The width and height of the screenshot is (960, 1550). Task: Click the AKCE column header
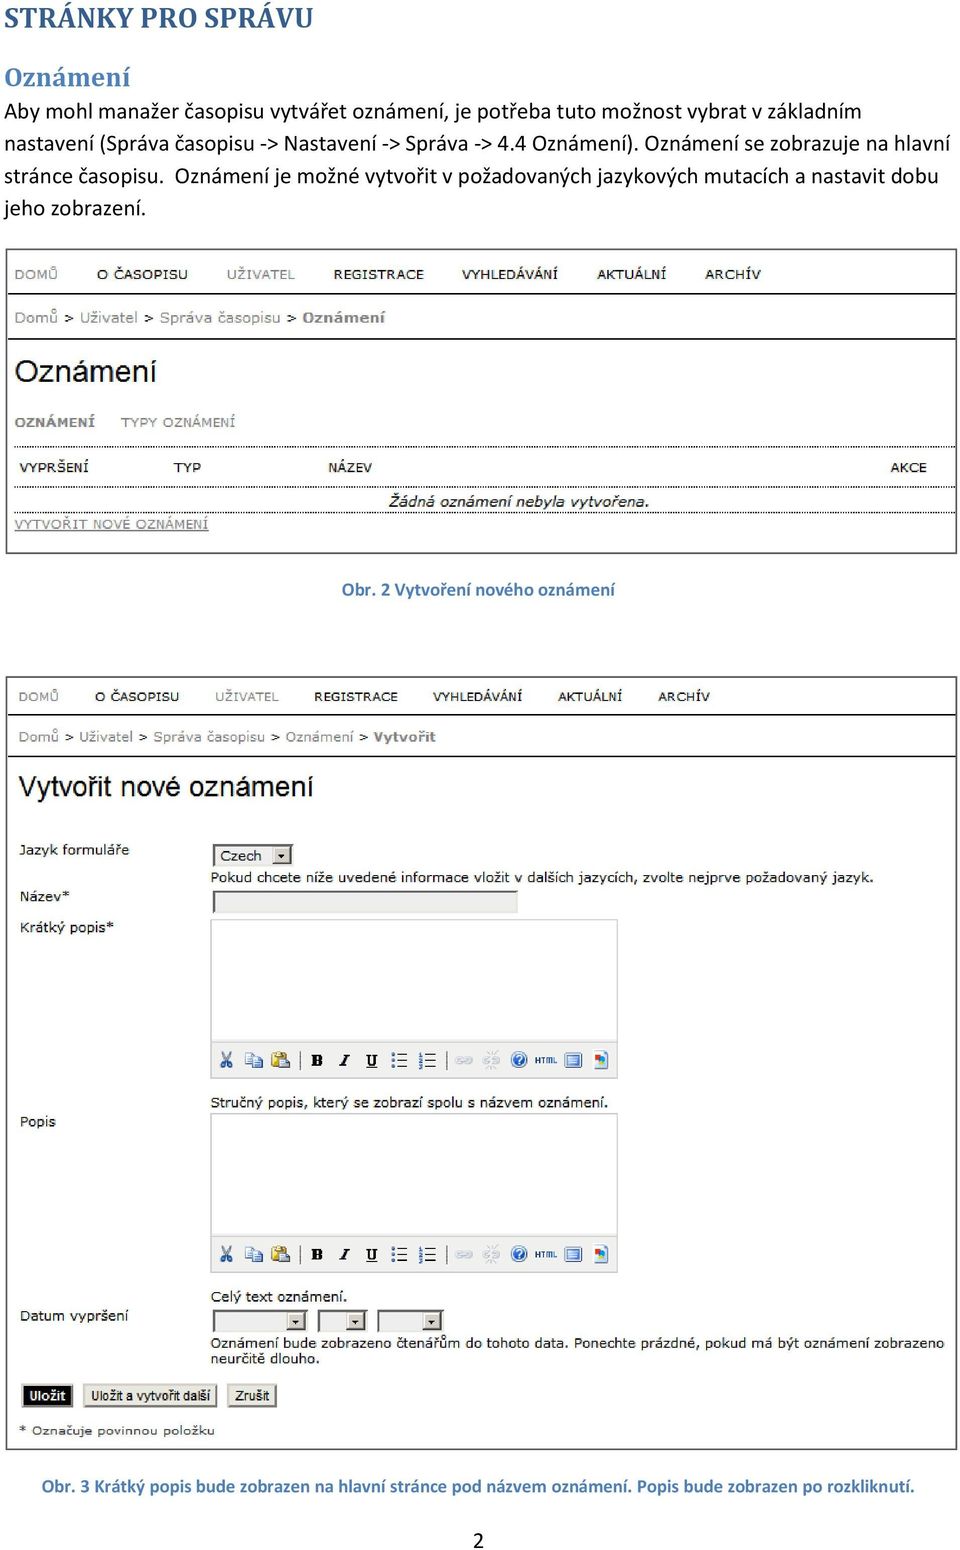coord(908,467)
